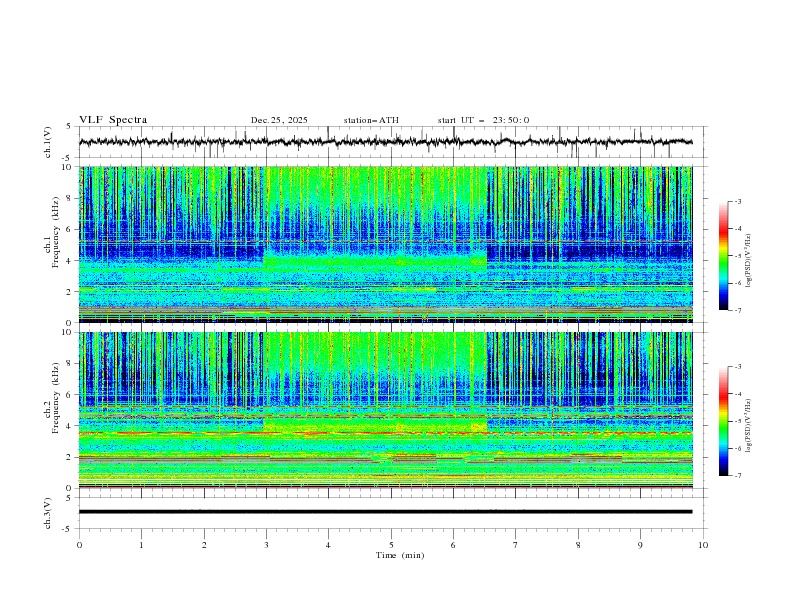The height and width of the screenshot is (612, 792).
Task: Click the ch.1 spectrogram at 4 kHz band
Action: click(375, 261)
